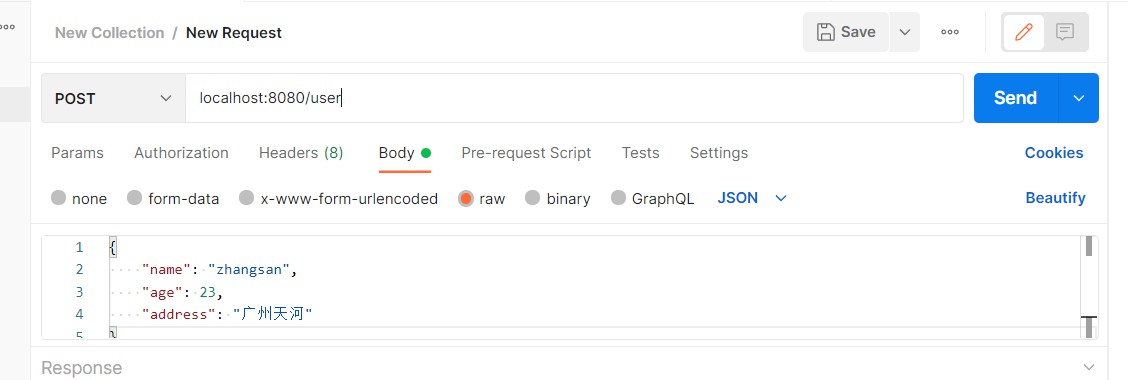Click the Beautify link
The width and height of the screenshot is (1128, 380).
point(1055,198)
